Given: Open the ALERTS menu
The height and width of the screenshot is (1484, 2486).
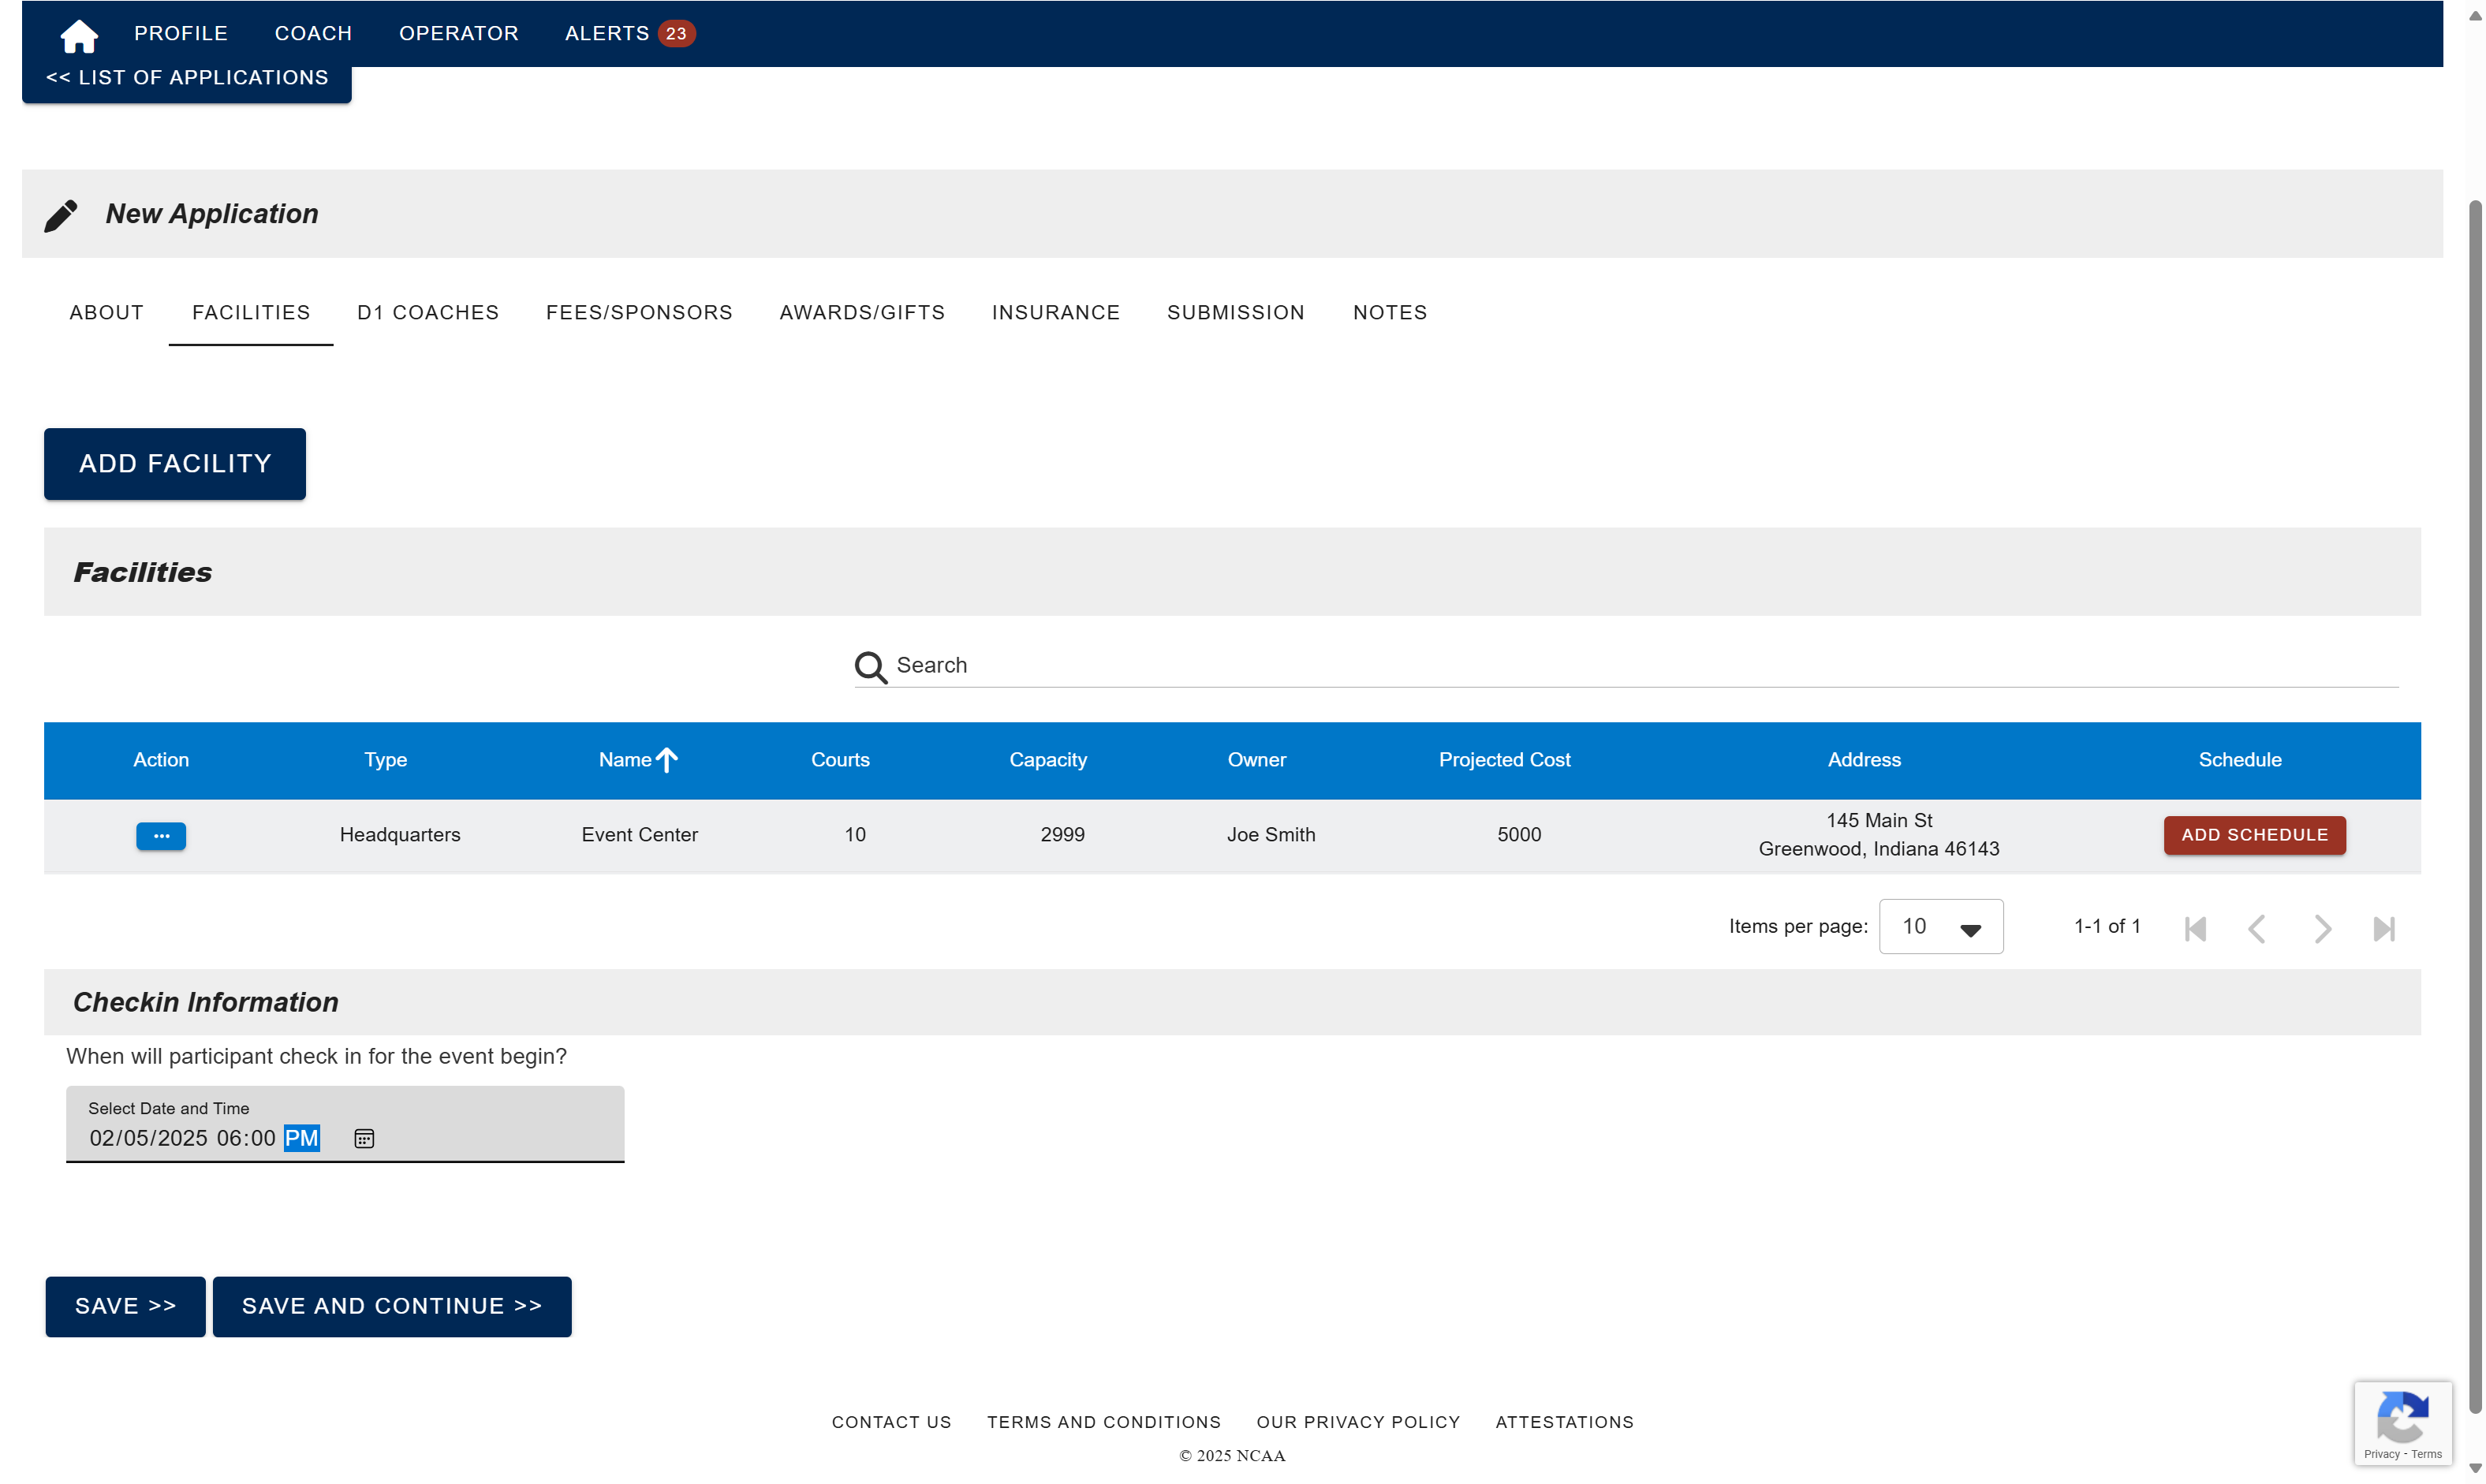Looking at the screenshot, I should click(607, 33).
